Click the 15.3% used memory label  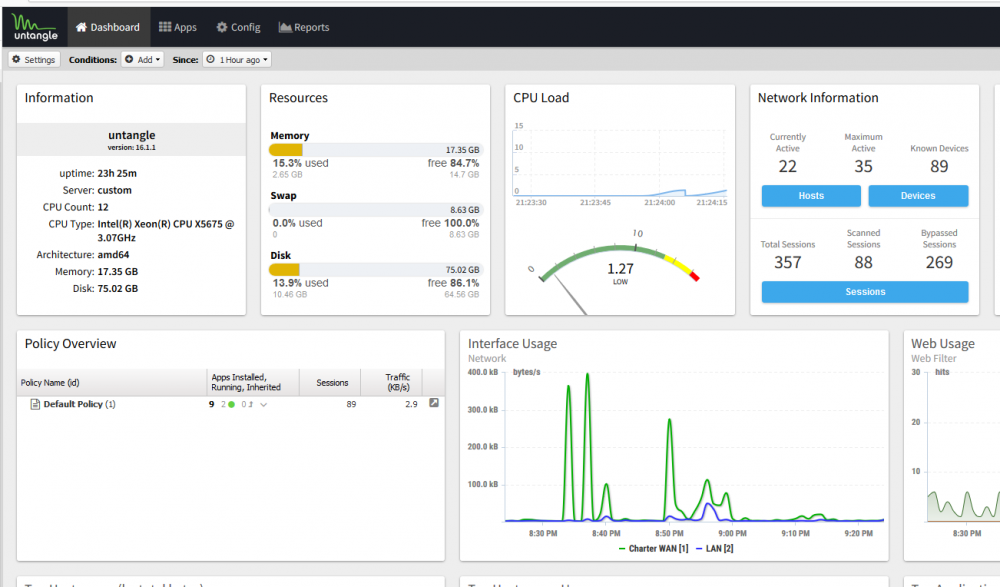click(x=300, y=163)
